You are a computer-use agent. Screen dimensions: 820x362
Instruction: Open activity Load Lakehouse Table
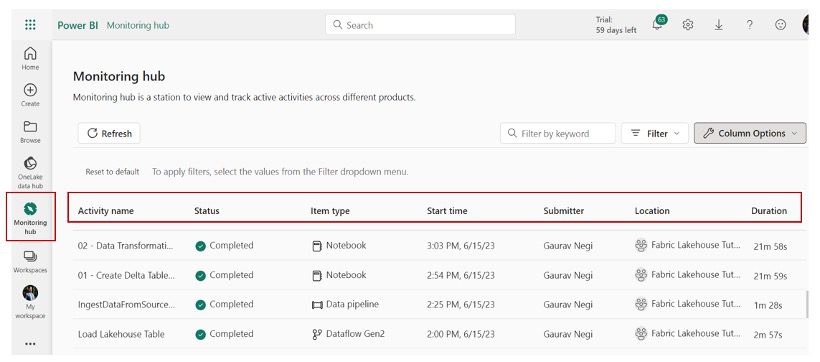tap(121, 334)
